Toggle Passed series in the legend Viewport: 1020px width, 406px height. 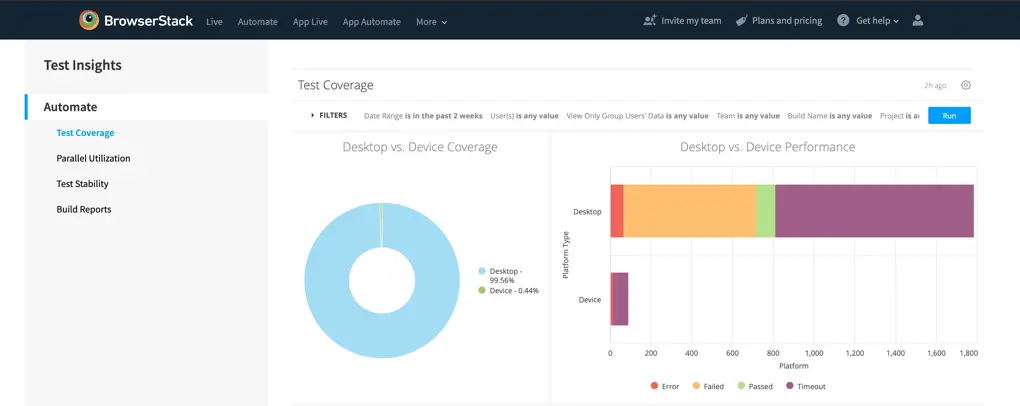(741, 386)
